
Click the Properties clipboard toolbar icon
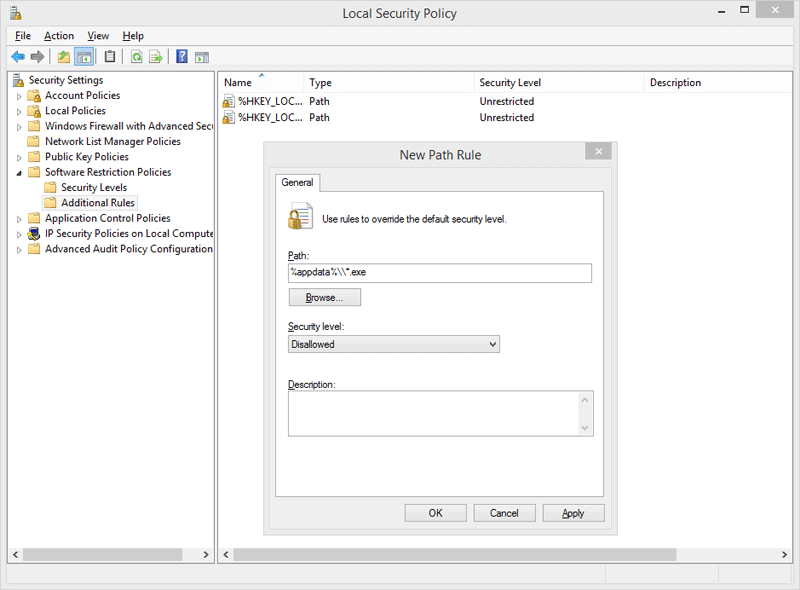click(x=110, y=57)
